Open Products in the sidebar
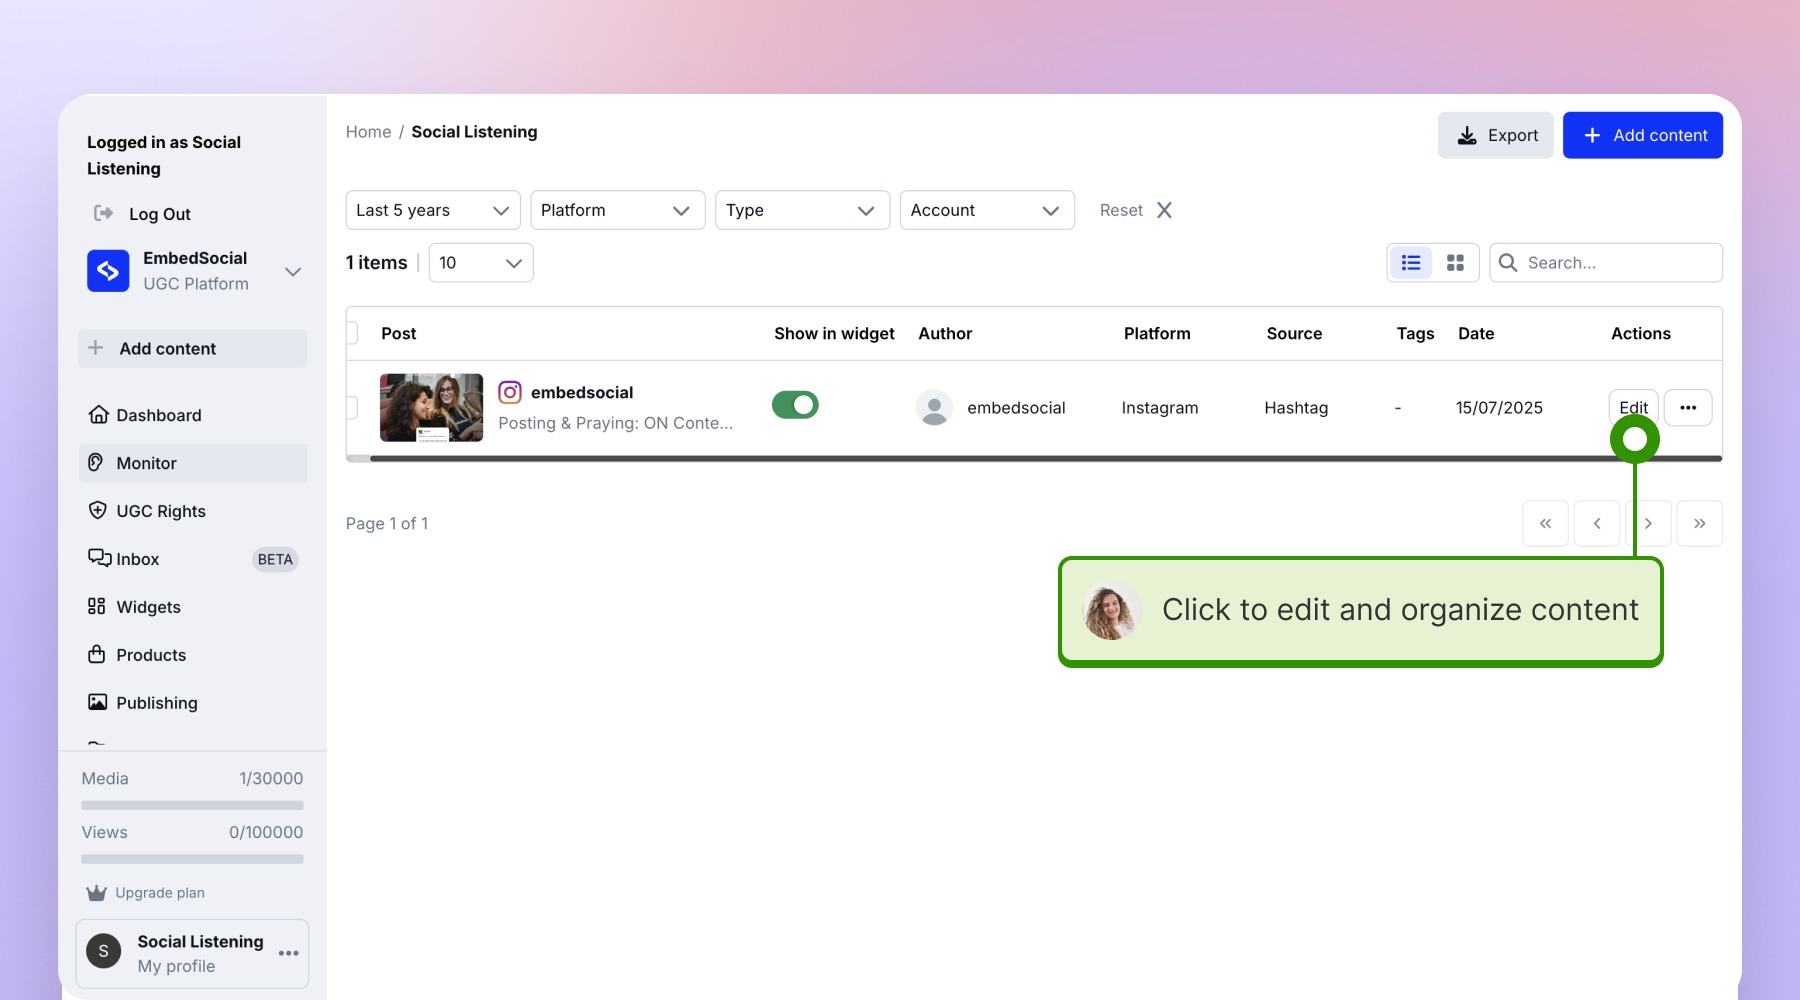The image size is (1800, 1000). coord(193,655)
